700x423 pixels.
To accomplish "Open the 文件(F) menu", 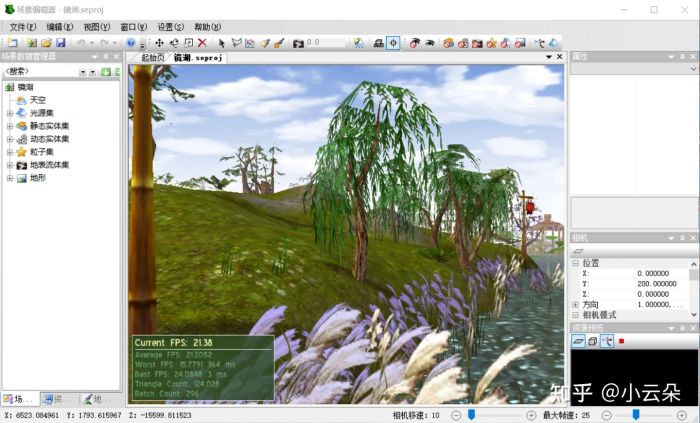I will 23,27.
